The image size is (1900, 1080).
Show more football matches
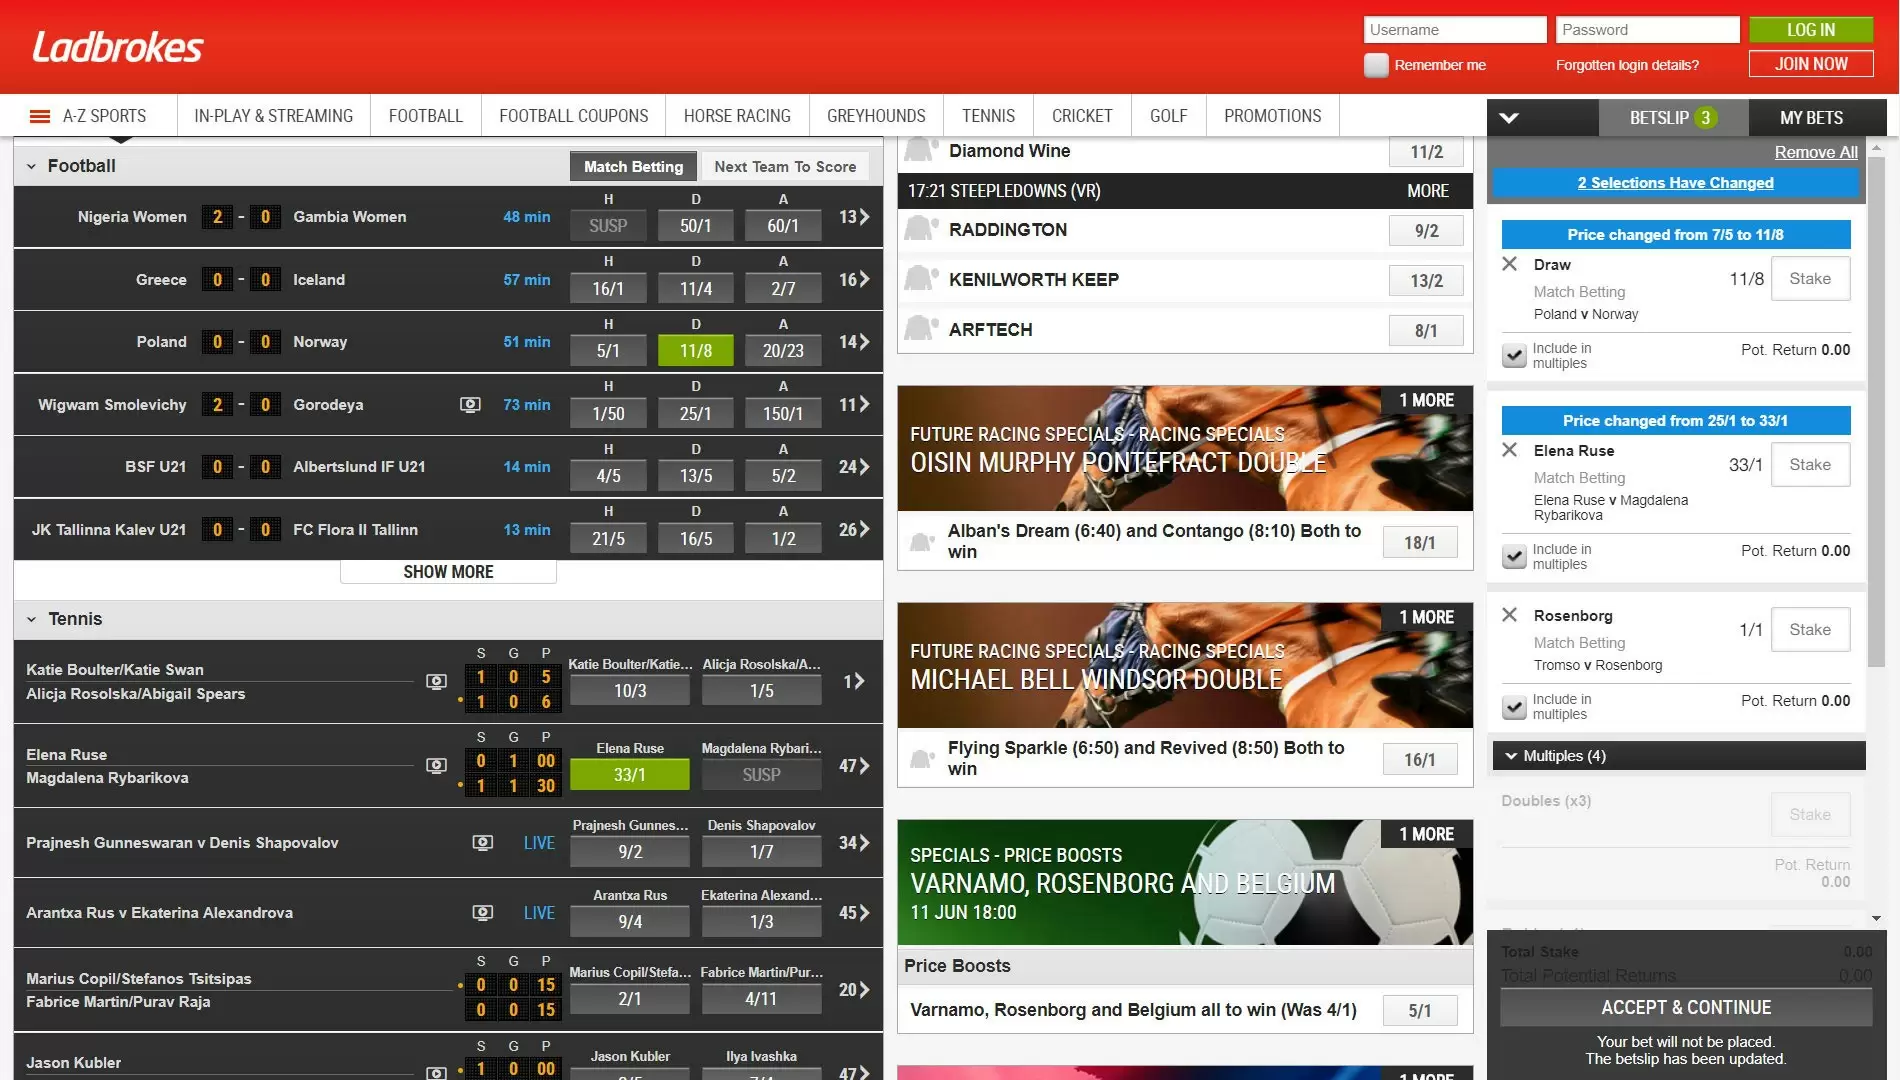click(x=448, y=572)
